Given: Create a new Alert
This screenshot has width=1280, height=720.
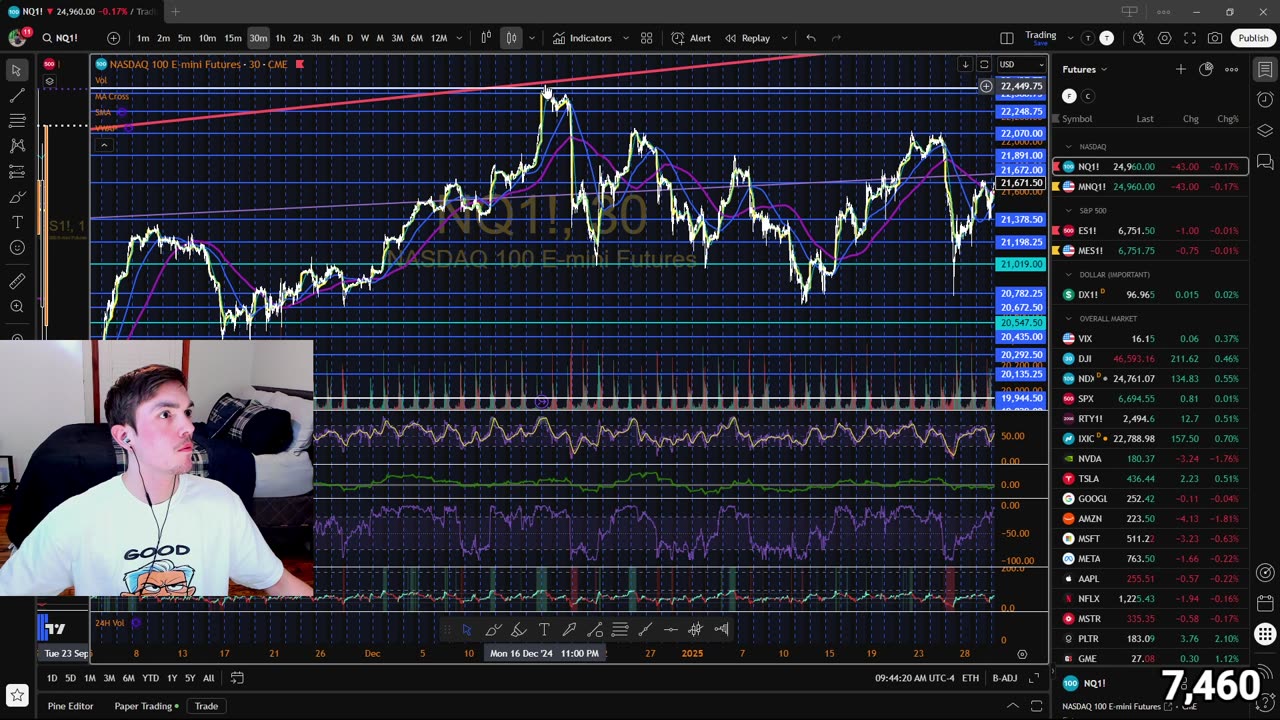Looking at the screenshot, I should coord(691,38).
